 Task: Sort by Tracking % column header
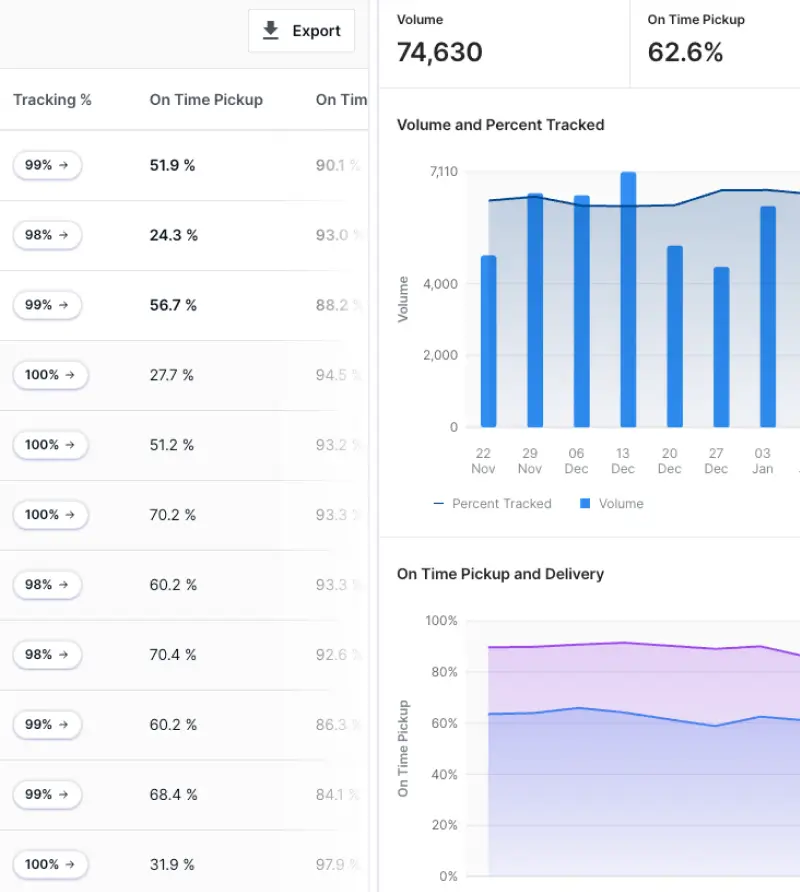[x=52, y=100]
